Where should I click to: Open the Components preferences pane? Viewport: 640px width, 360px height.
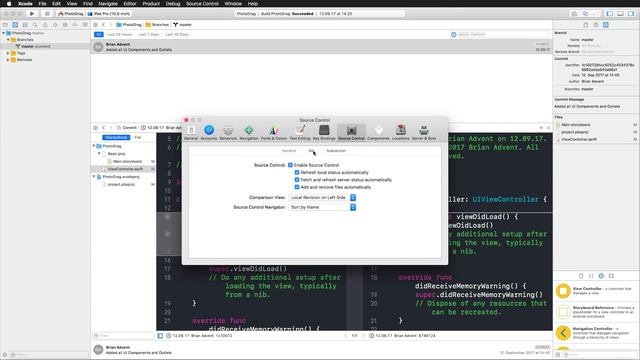[x=378, y=133]
